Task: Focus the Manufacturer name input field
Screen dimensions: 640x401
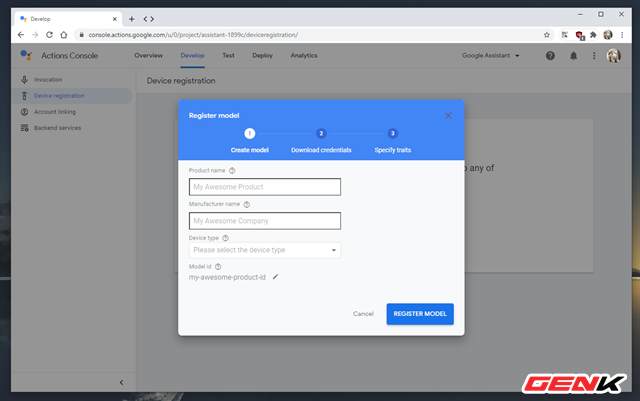Action: [x=264, y=221]
